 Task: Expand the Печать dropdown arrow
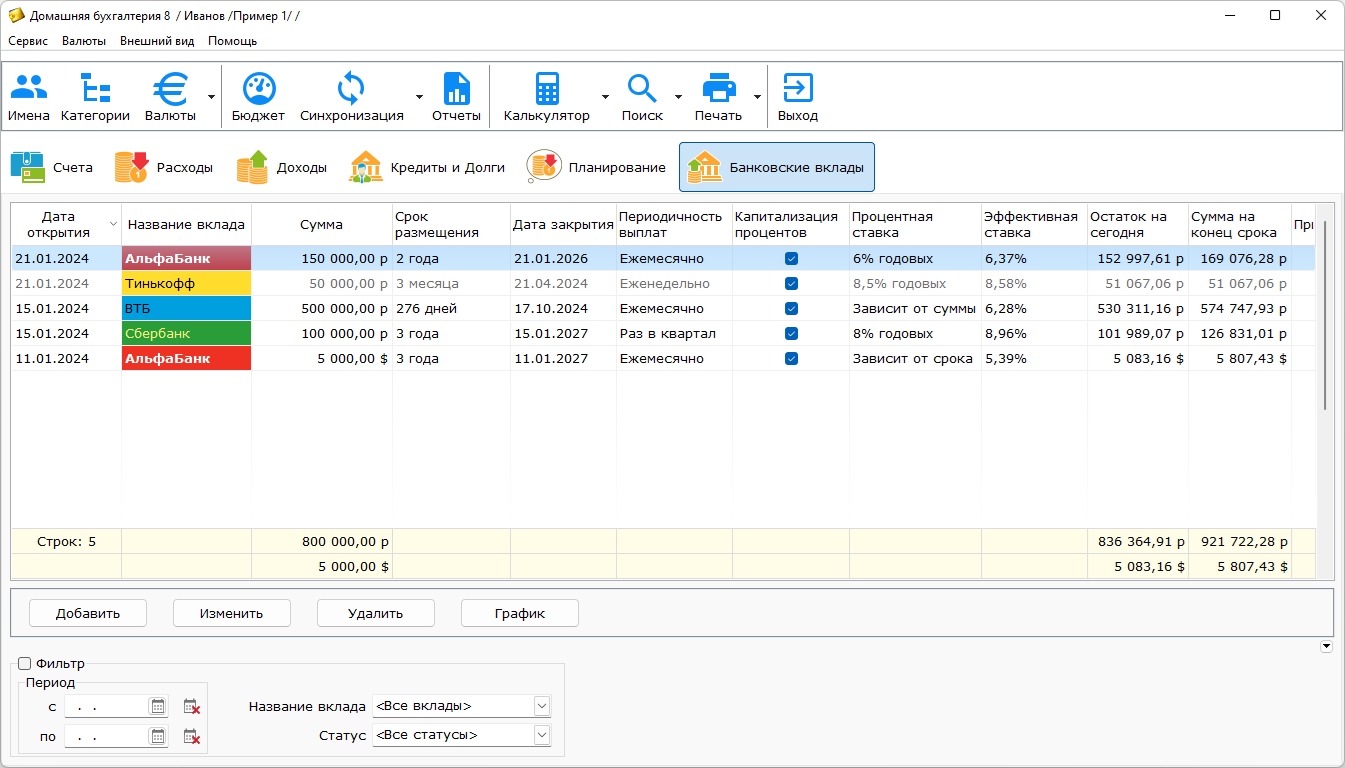(x=757, y=97)
